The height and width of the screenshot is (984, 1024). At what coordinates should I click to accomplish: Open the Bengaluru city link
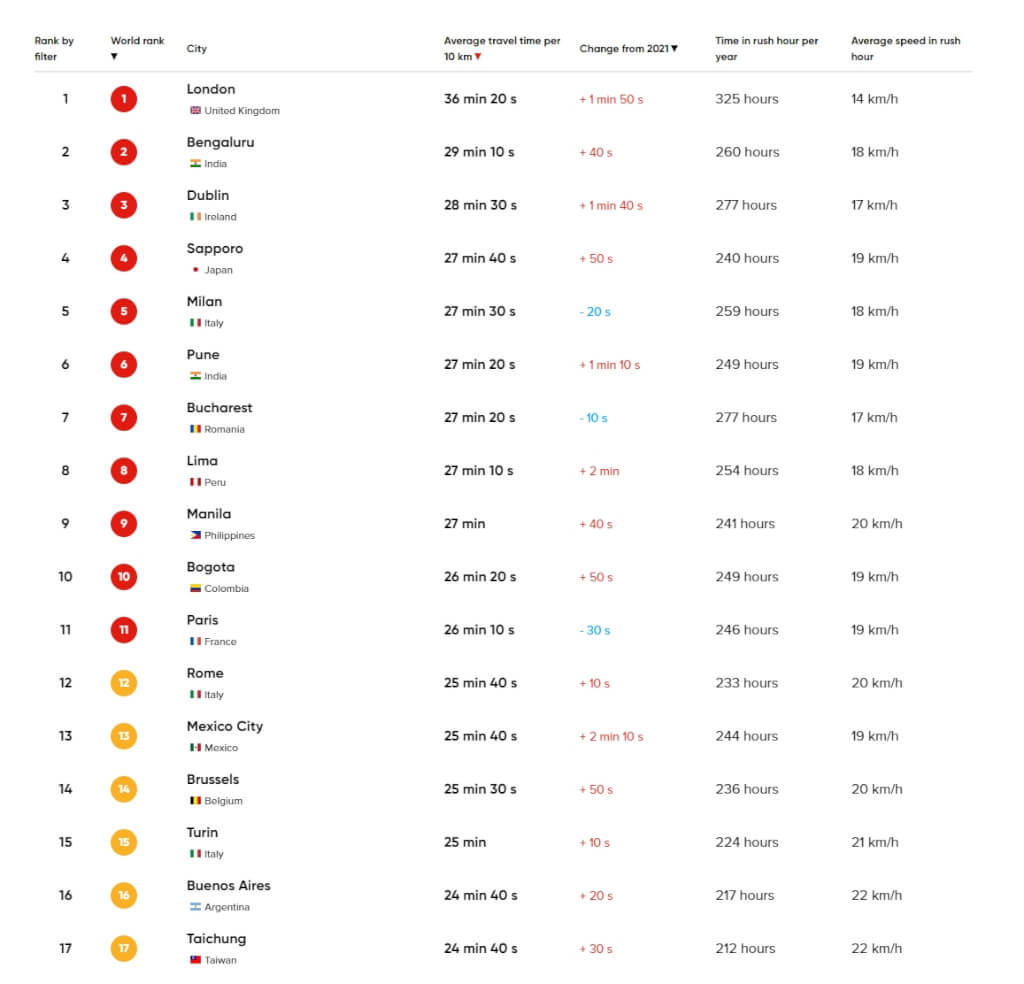coord(220,142)
